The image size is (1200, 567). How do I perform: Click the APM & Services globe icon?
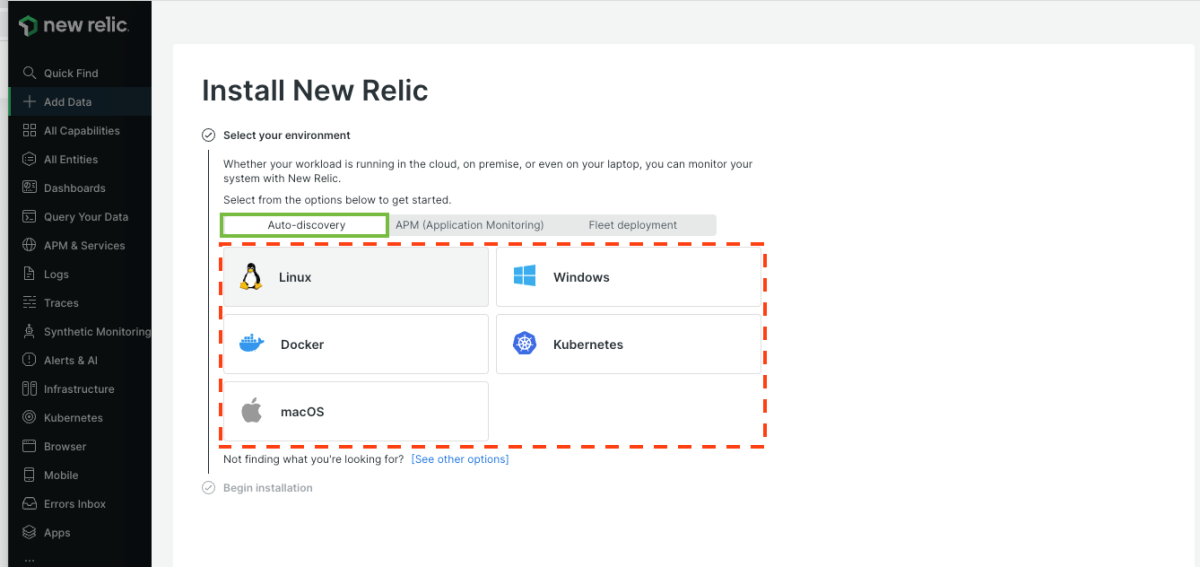click(29, 245)
